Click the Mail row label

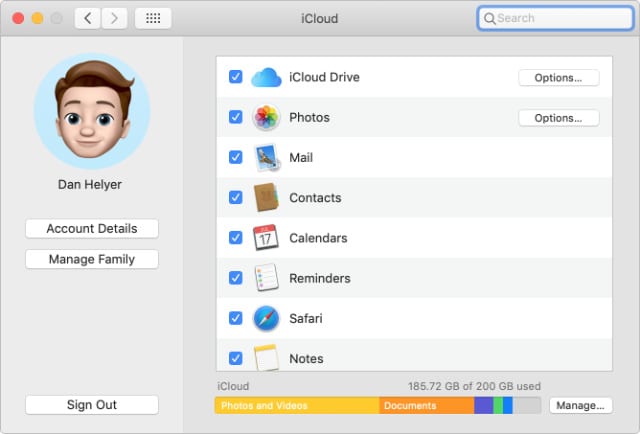(301, 158)
